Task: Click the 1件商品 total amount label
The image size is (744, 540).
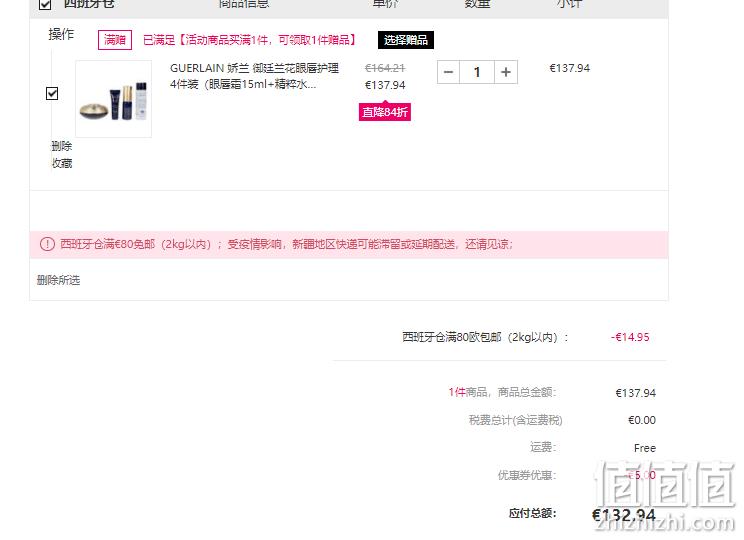Action: [502, 392]
